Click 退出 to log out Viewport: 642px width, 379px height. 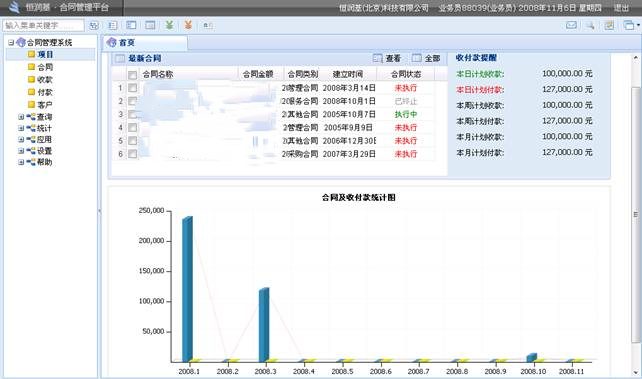pyautogui.click(x=621, y=8)
